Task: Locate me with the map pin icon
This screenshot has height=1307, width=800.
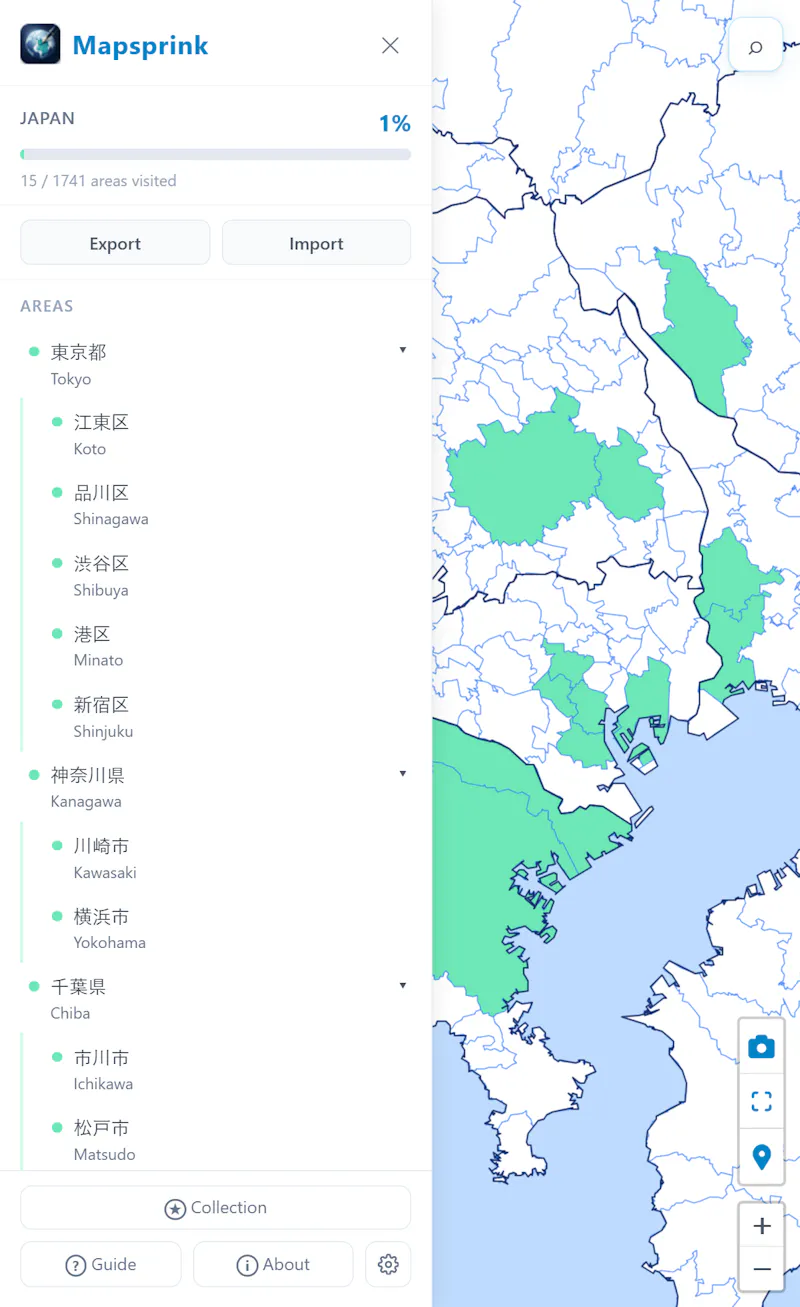Action: click(762, 1157)
